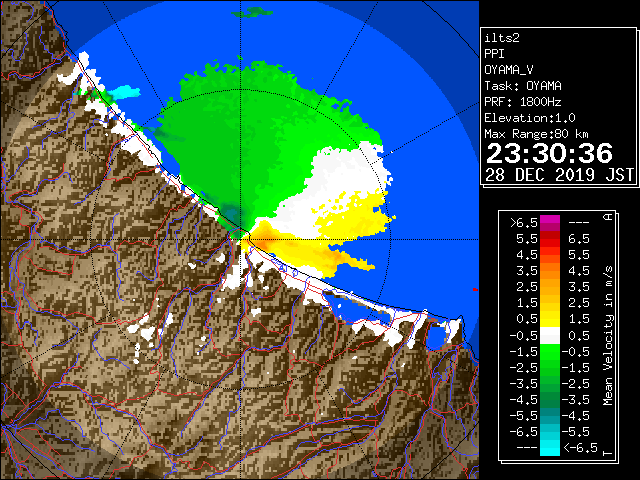Click the letter A at legend top

pyautogui.click(x=608, y=217)
